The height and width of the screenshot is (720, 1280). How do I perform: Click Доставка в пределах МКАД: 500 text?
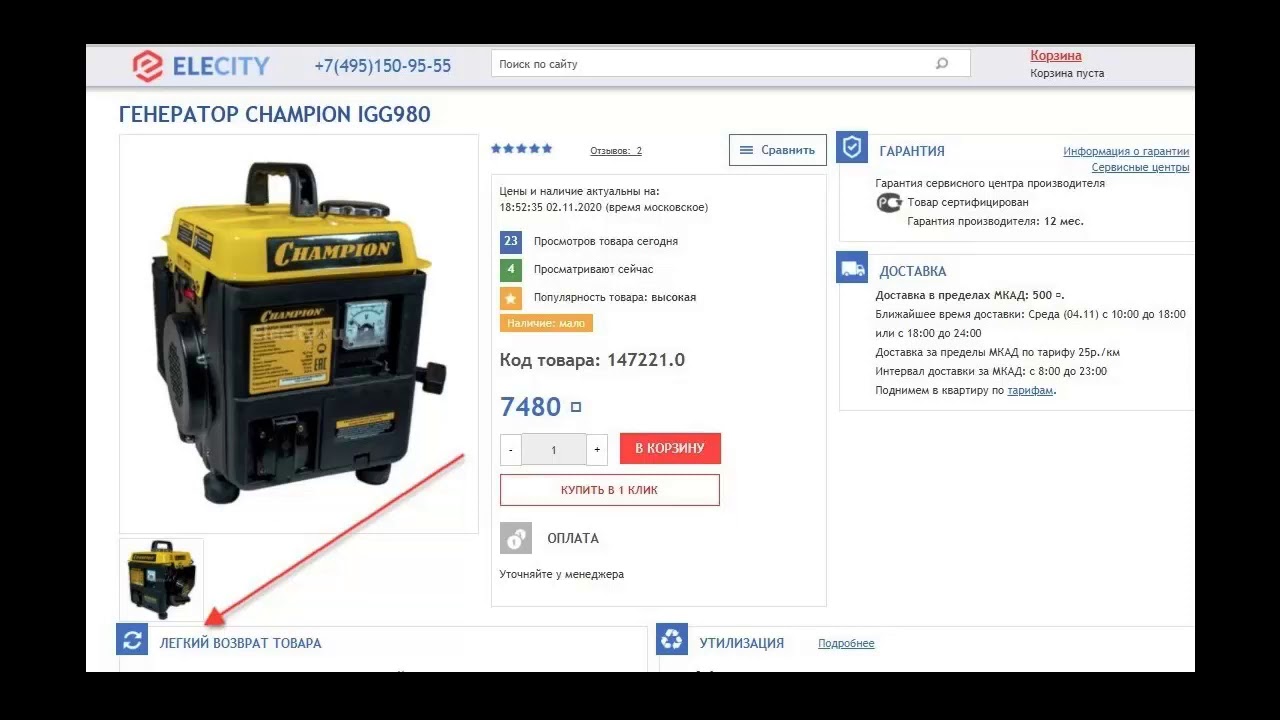pos(970,295)
